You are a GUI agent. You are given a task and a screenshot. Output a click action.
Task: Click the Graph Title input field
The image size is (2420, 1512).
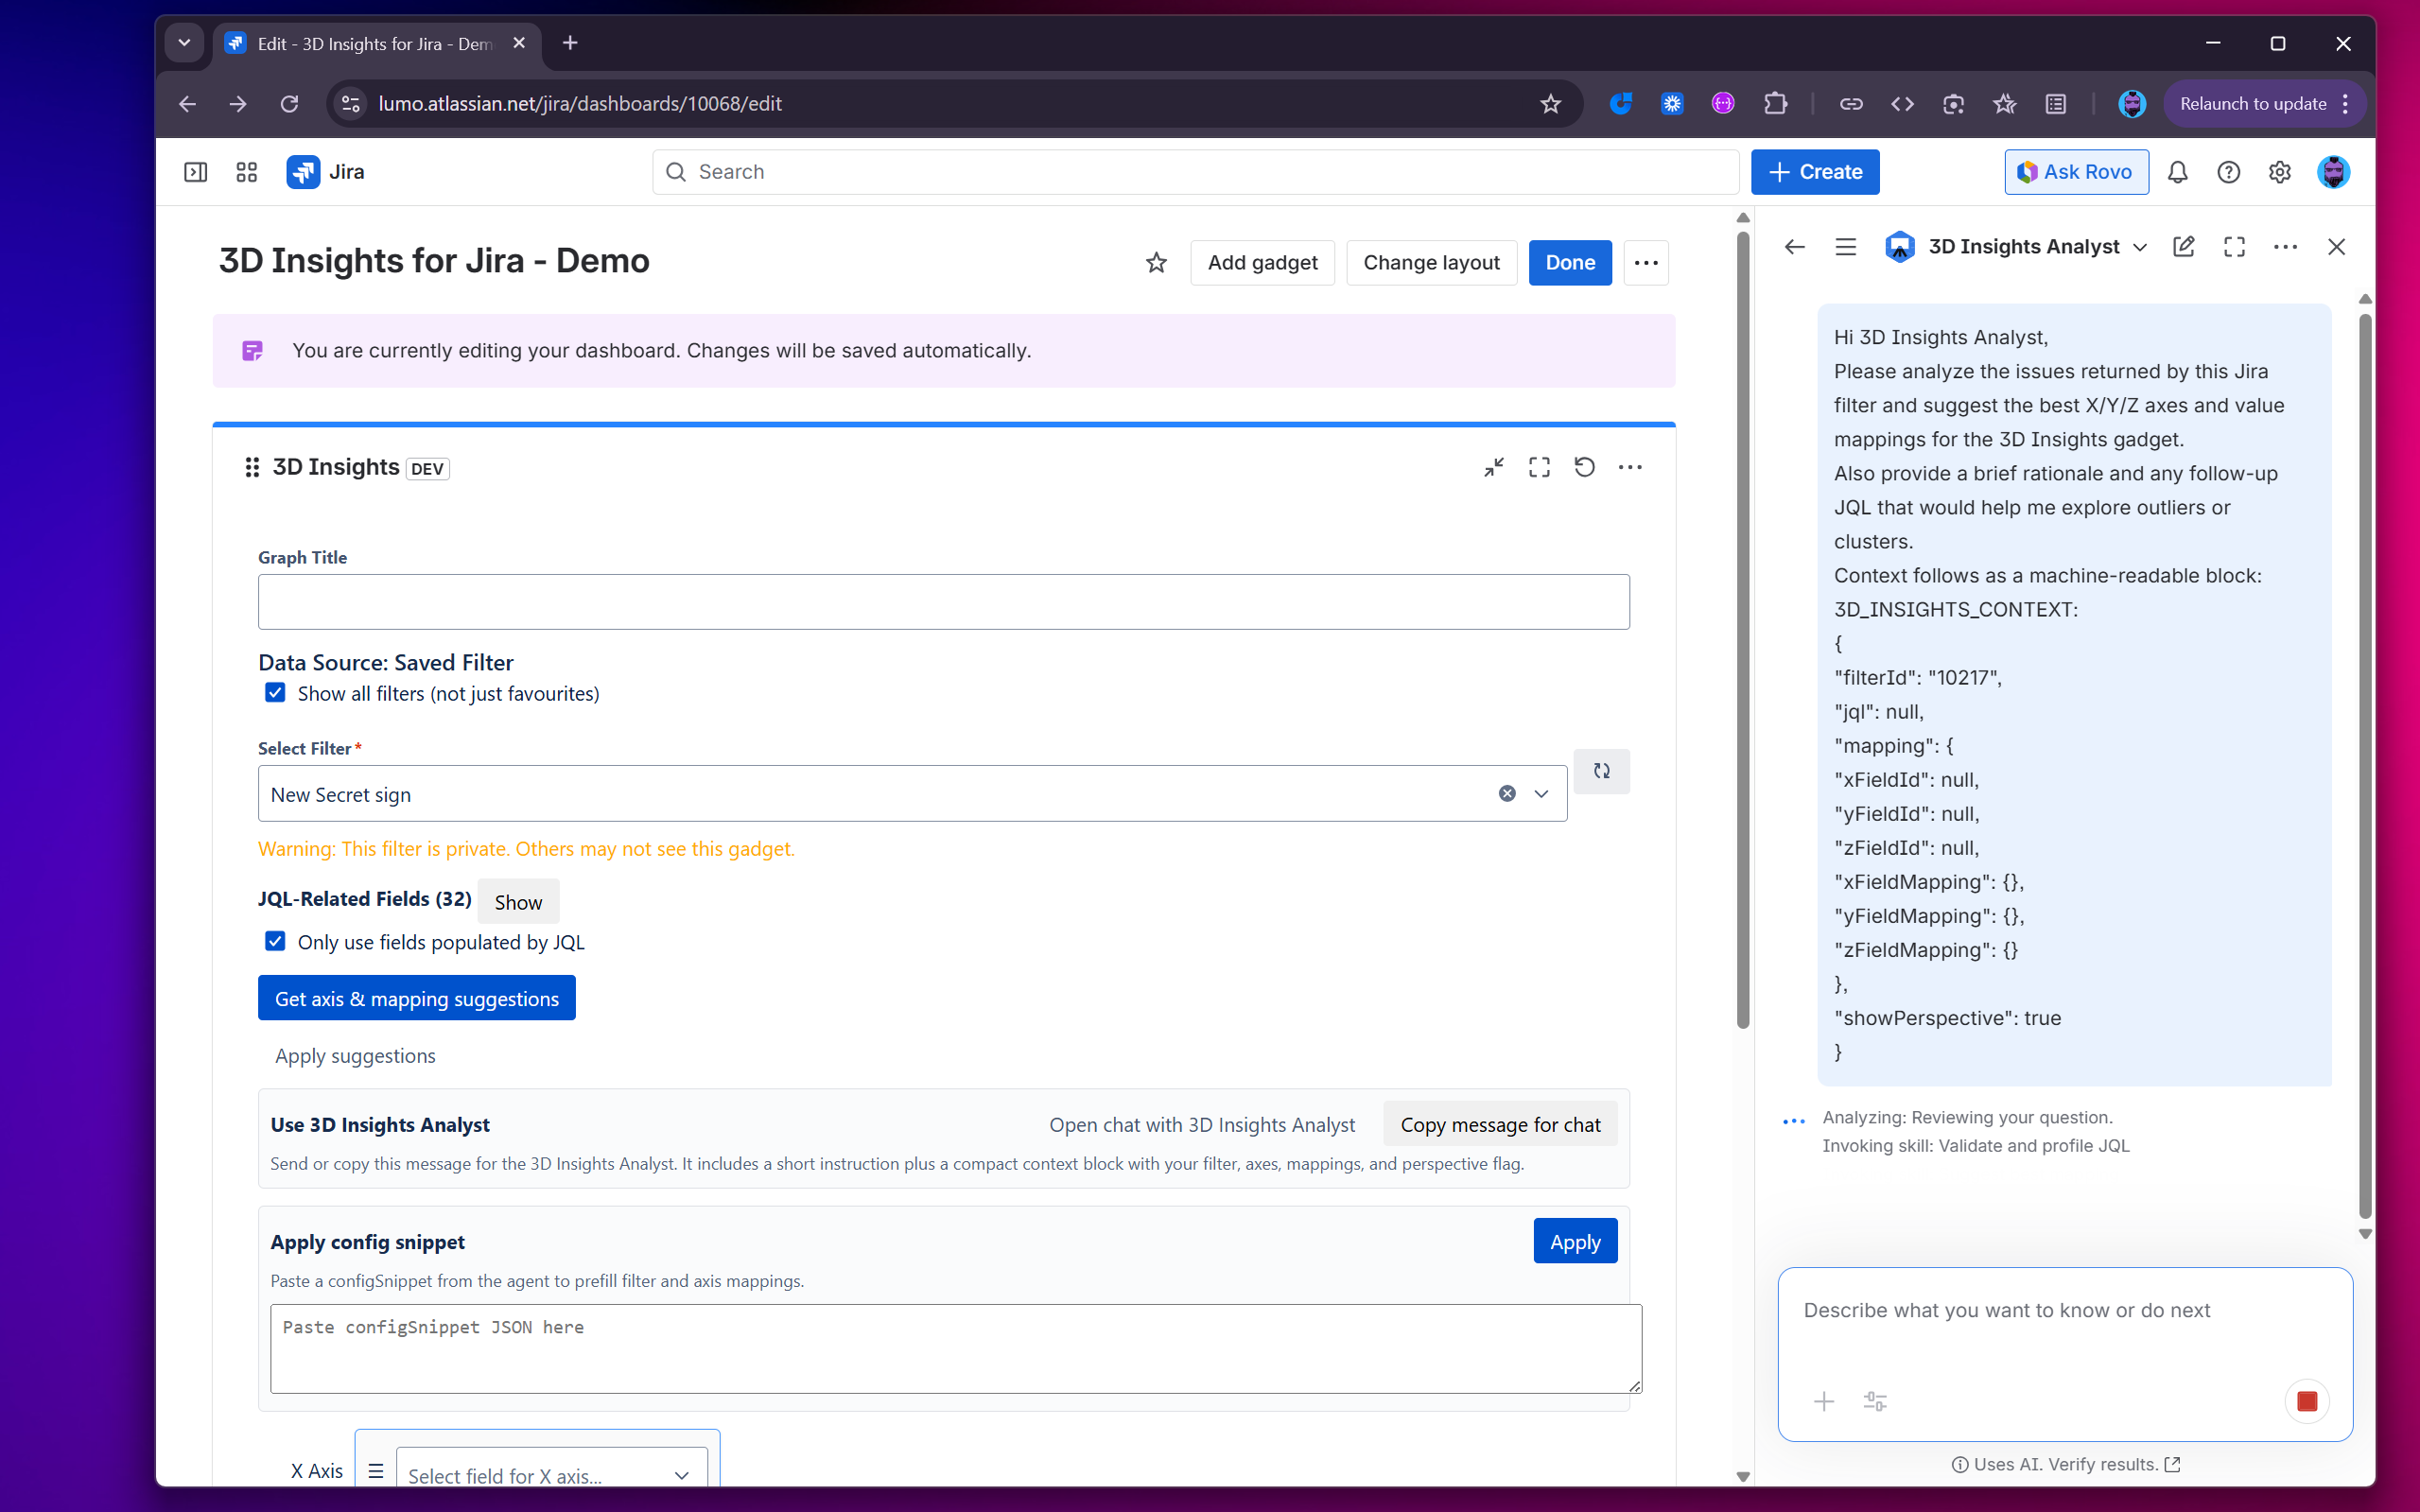(943, 602)
